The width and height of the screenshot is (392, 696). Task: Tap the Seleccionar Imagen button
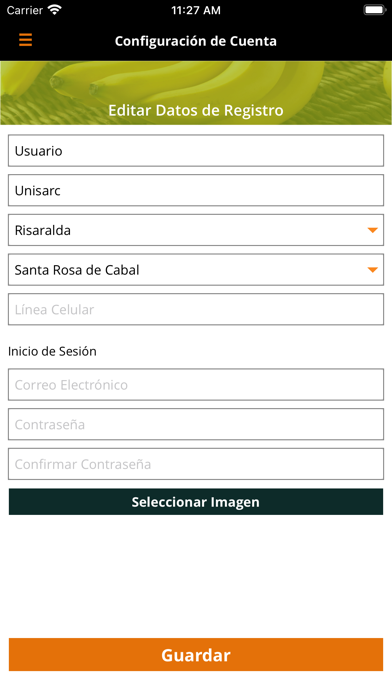pos(196,502)
